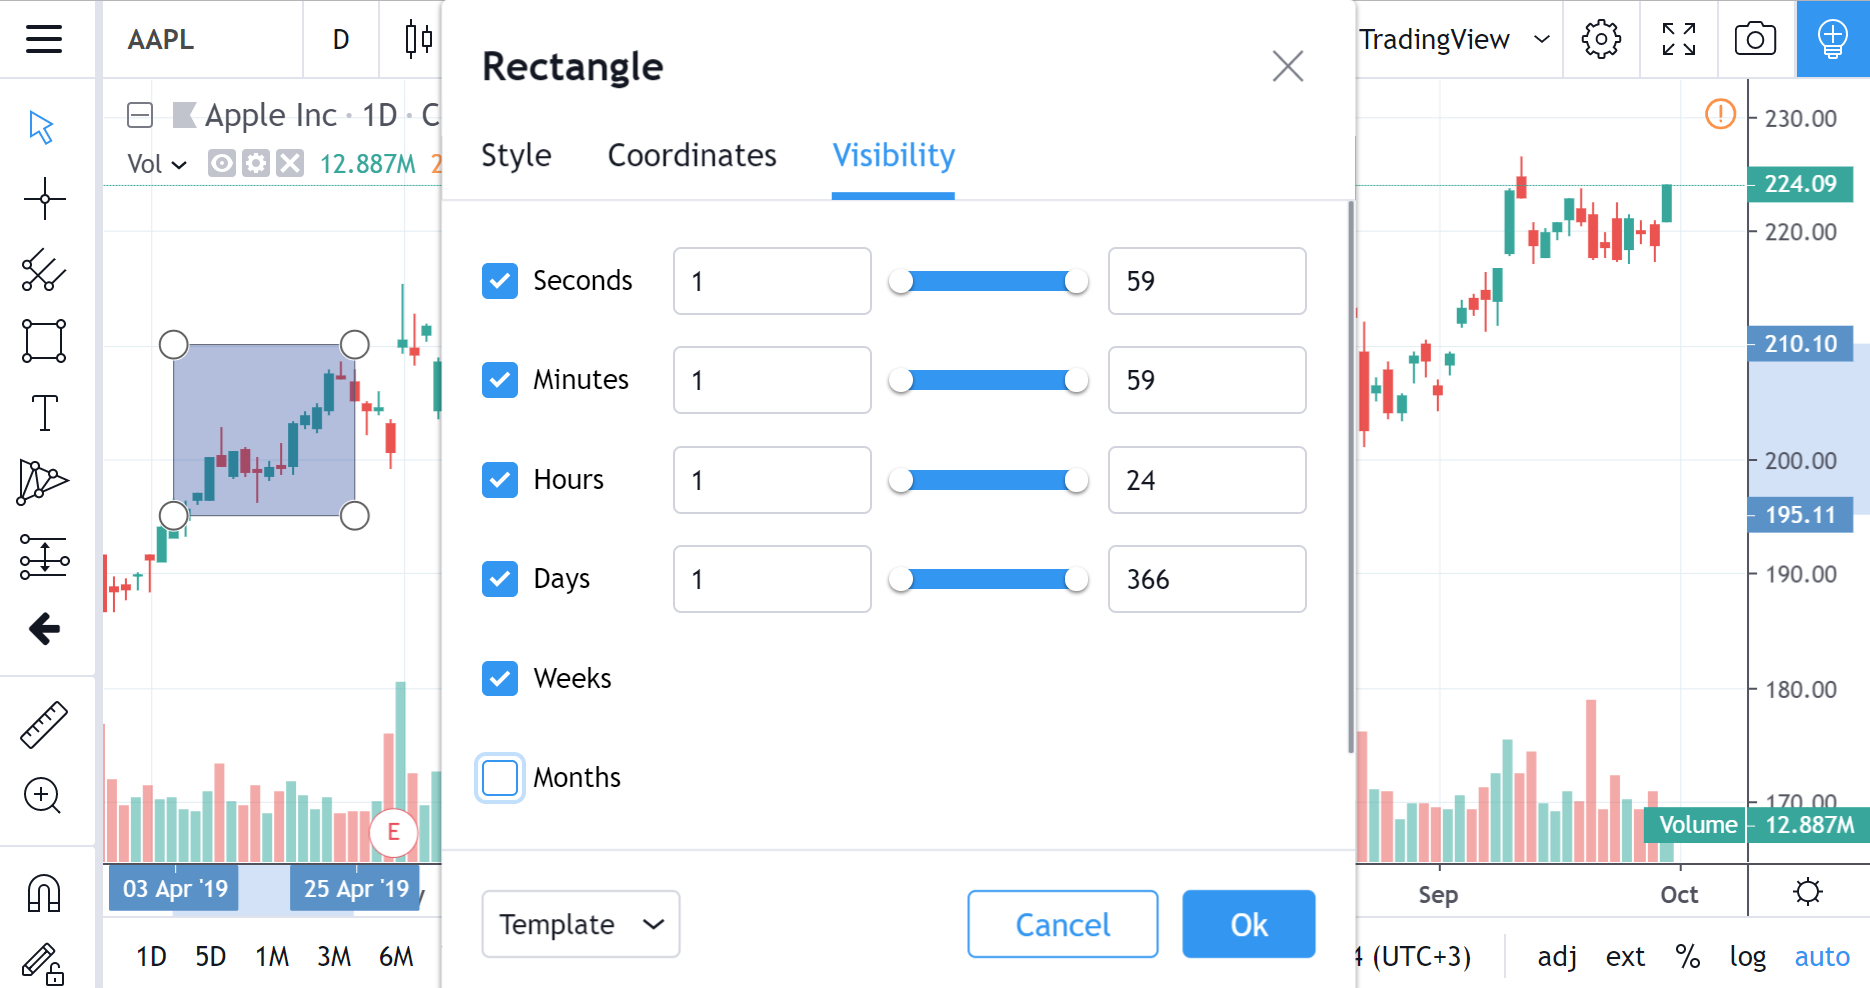Disable the Weeks checkbox

pyautogui.click(x=499, y=678)
